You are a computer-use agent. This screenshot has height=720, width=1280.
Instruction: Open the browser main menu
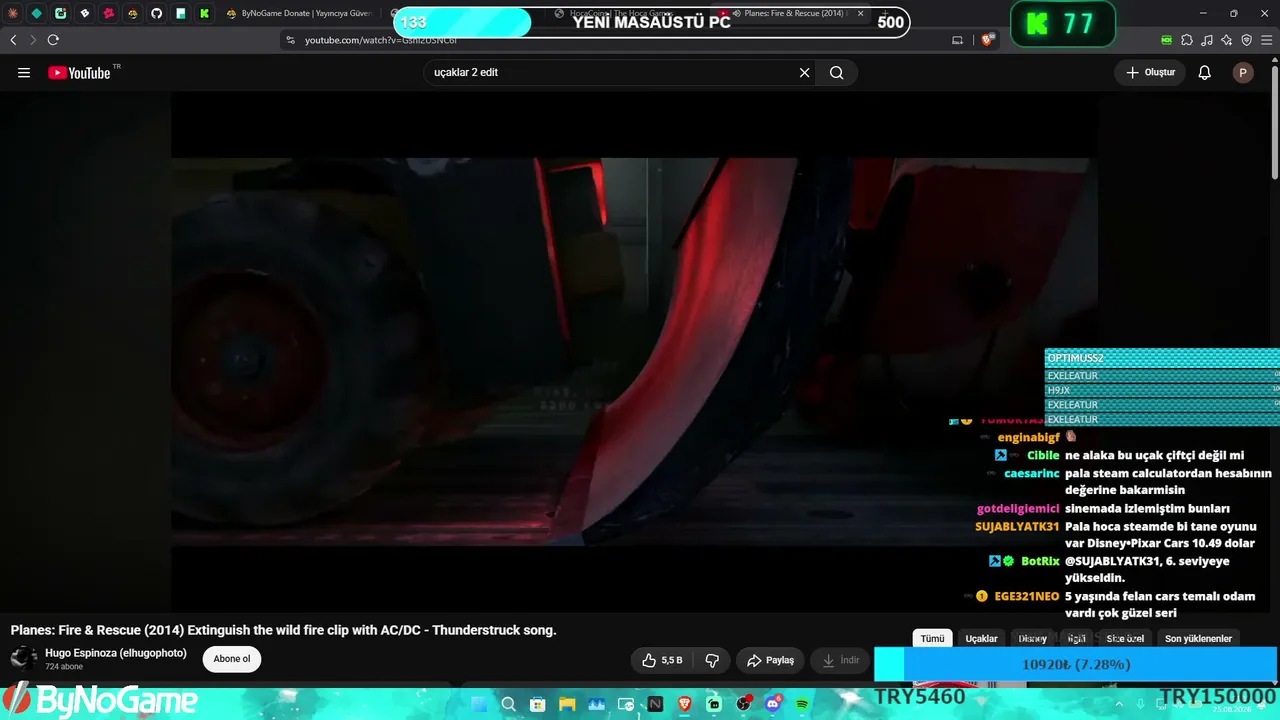[1266, 40]
